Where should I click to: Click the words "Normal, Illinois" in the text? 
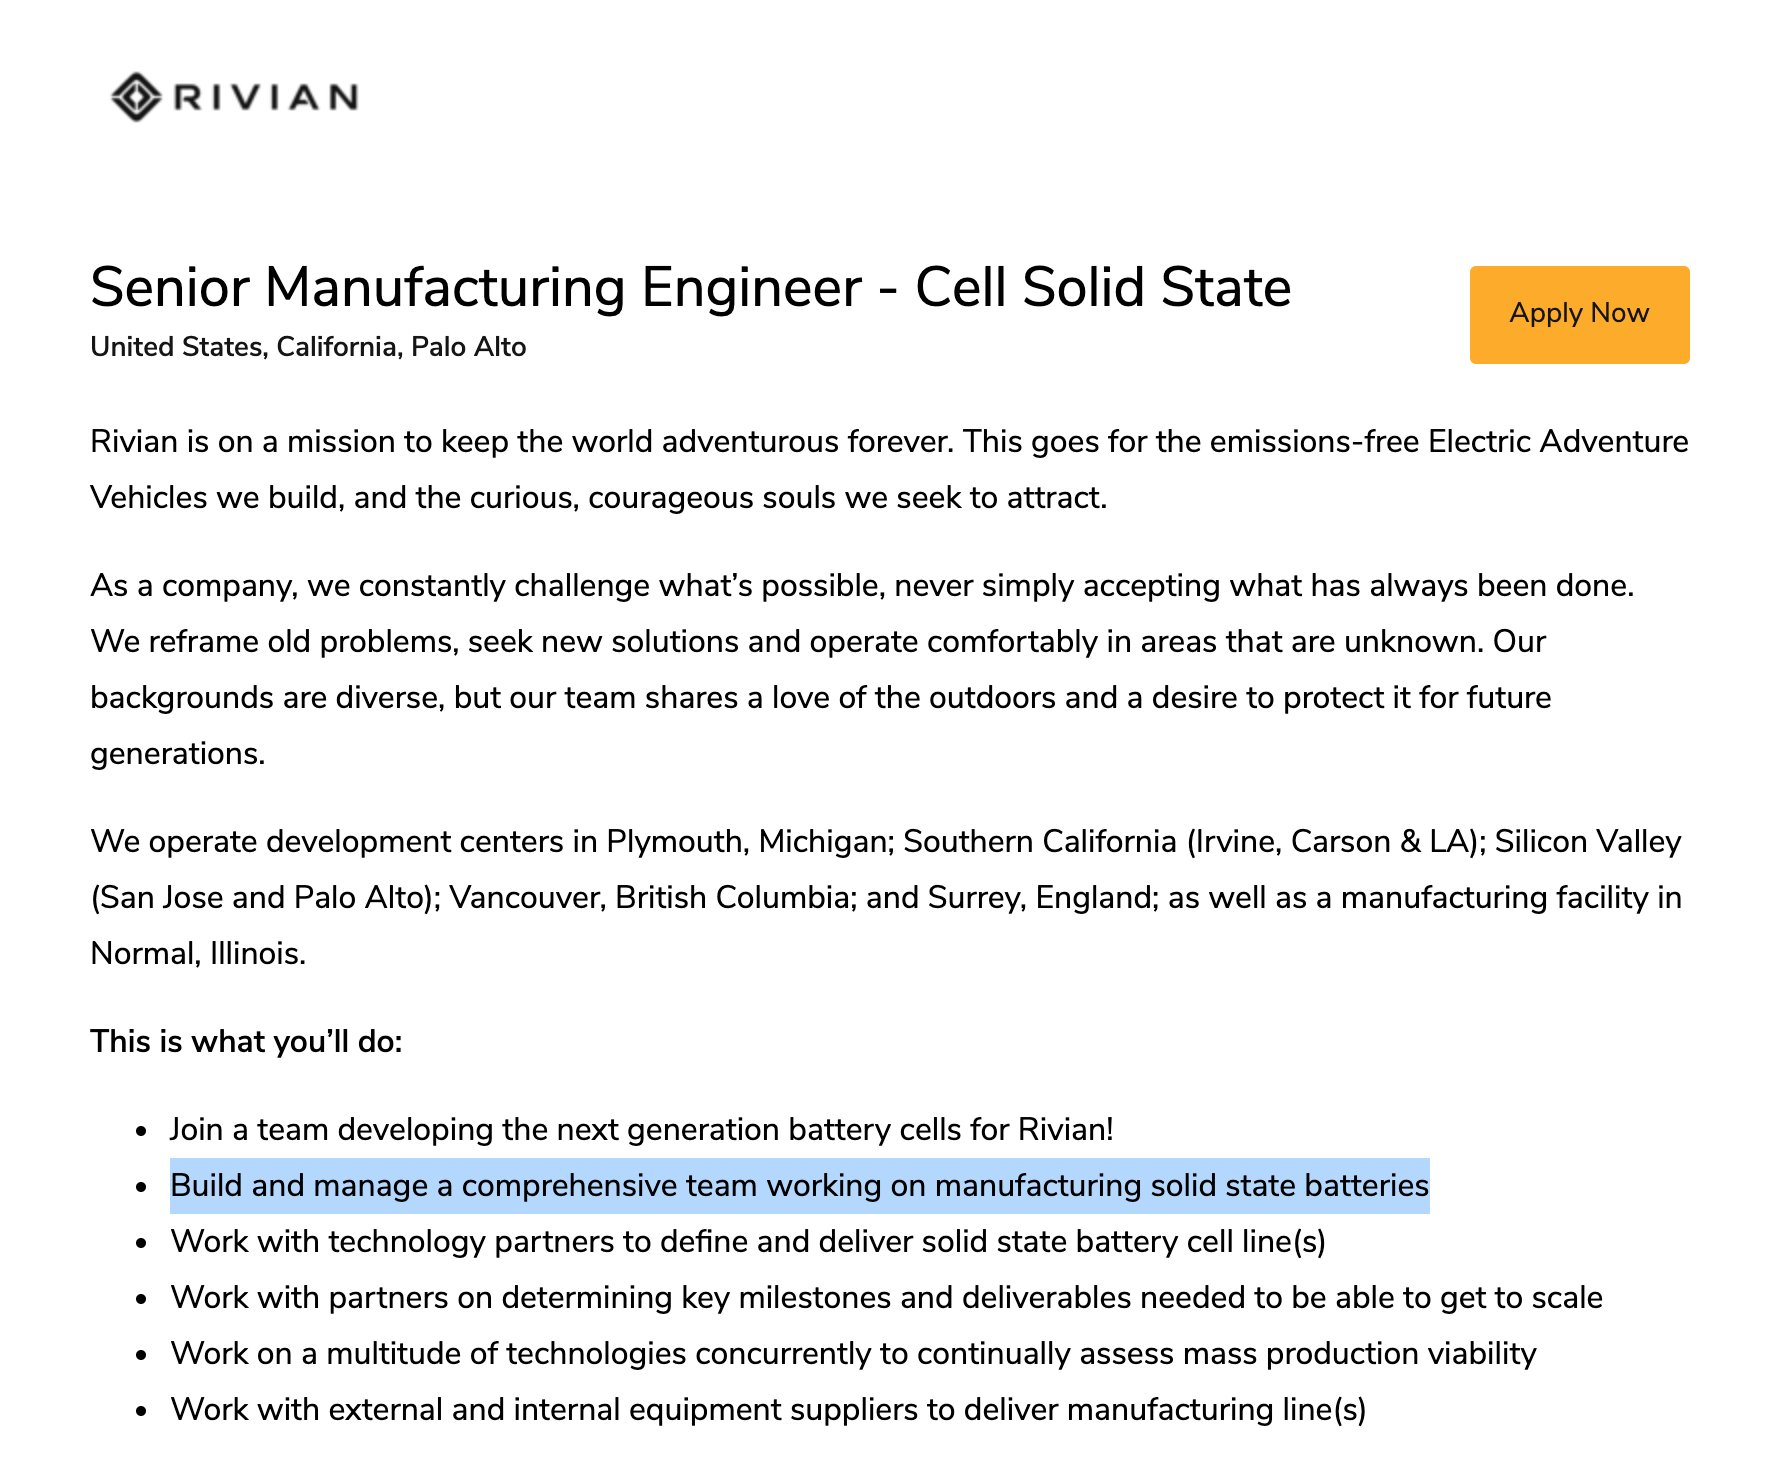point(197,953)
